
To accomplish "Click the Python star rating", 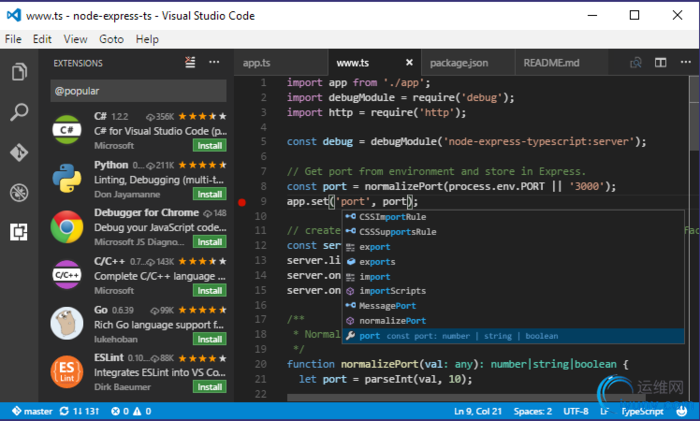I will pyautogui.click(x=202, y=165).
